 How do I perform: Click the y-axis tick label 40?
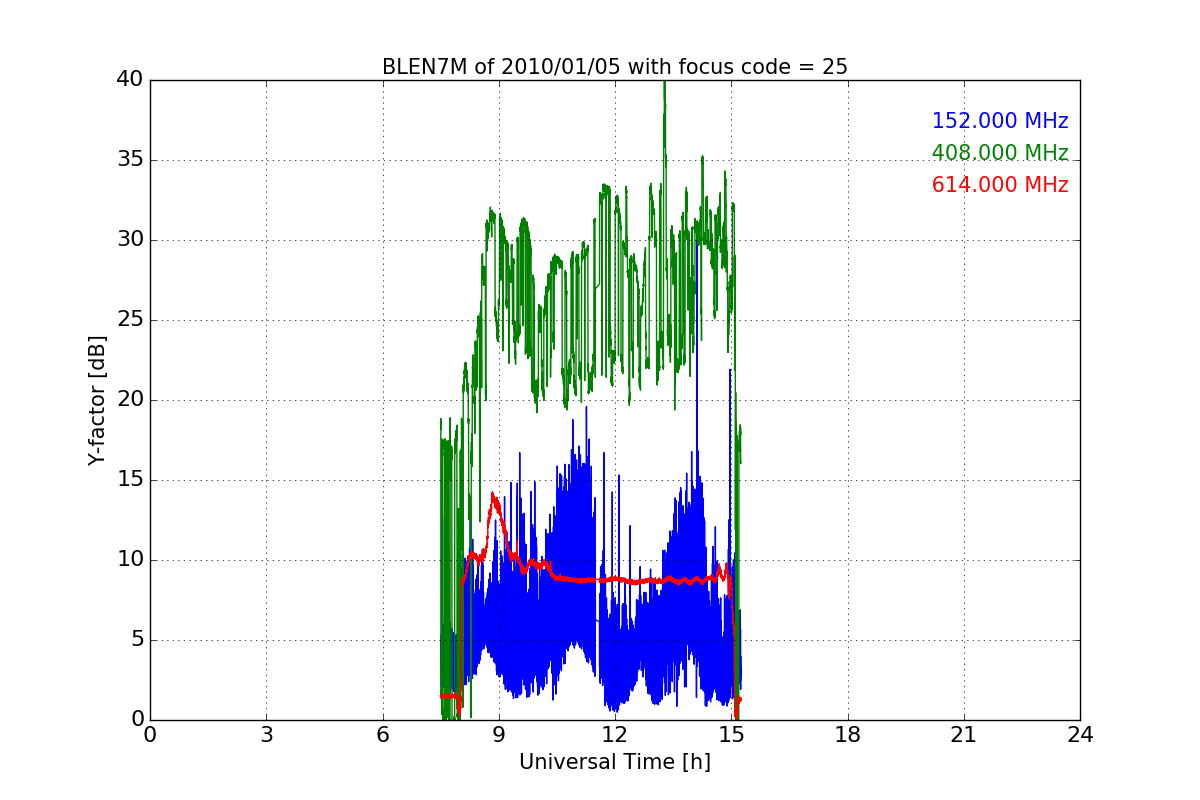(x=129, y=80)
